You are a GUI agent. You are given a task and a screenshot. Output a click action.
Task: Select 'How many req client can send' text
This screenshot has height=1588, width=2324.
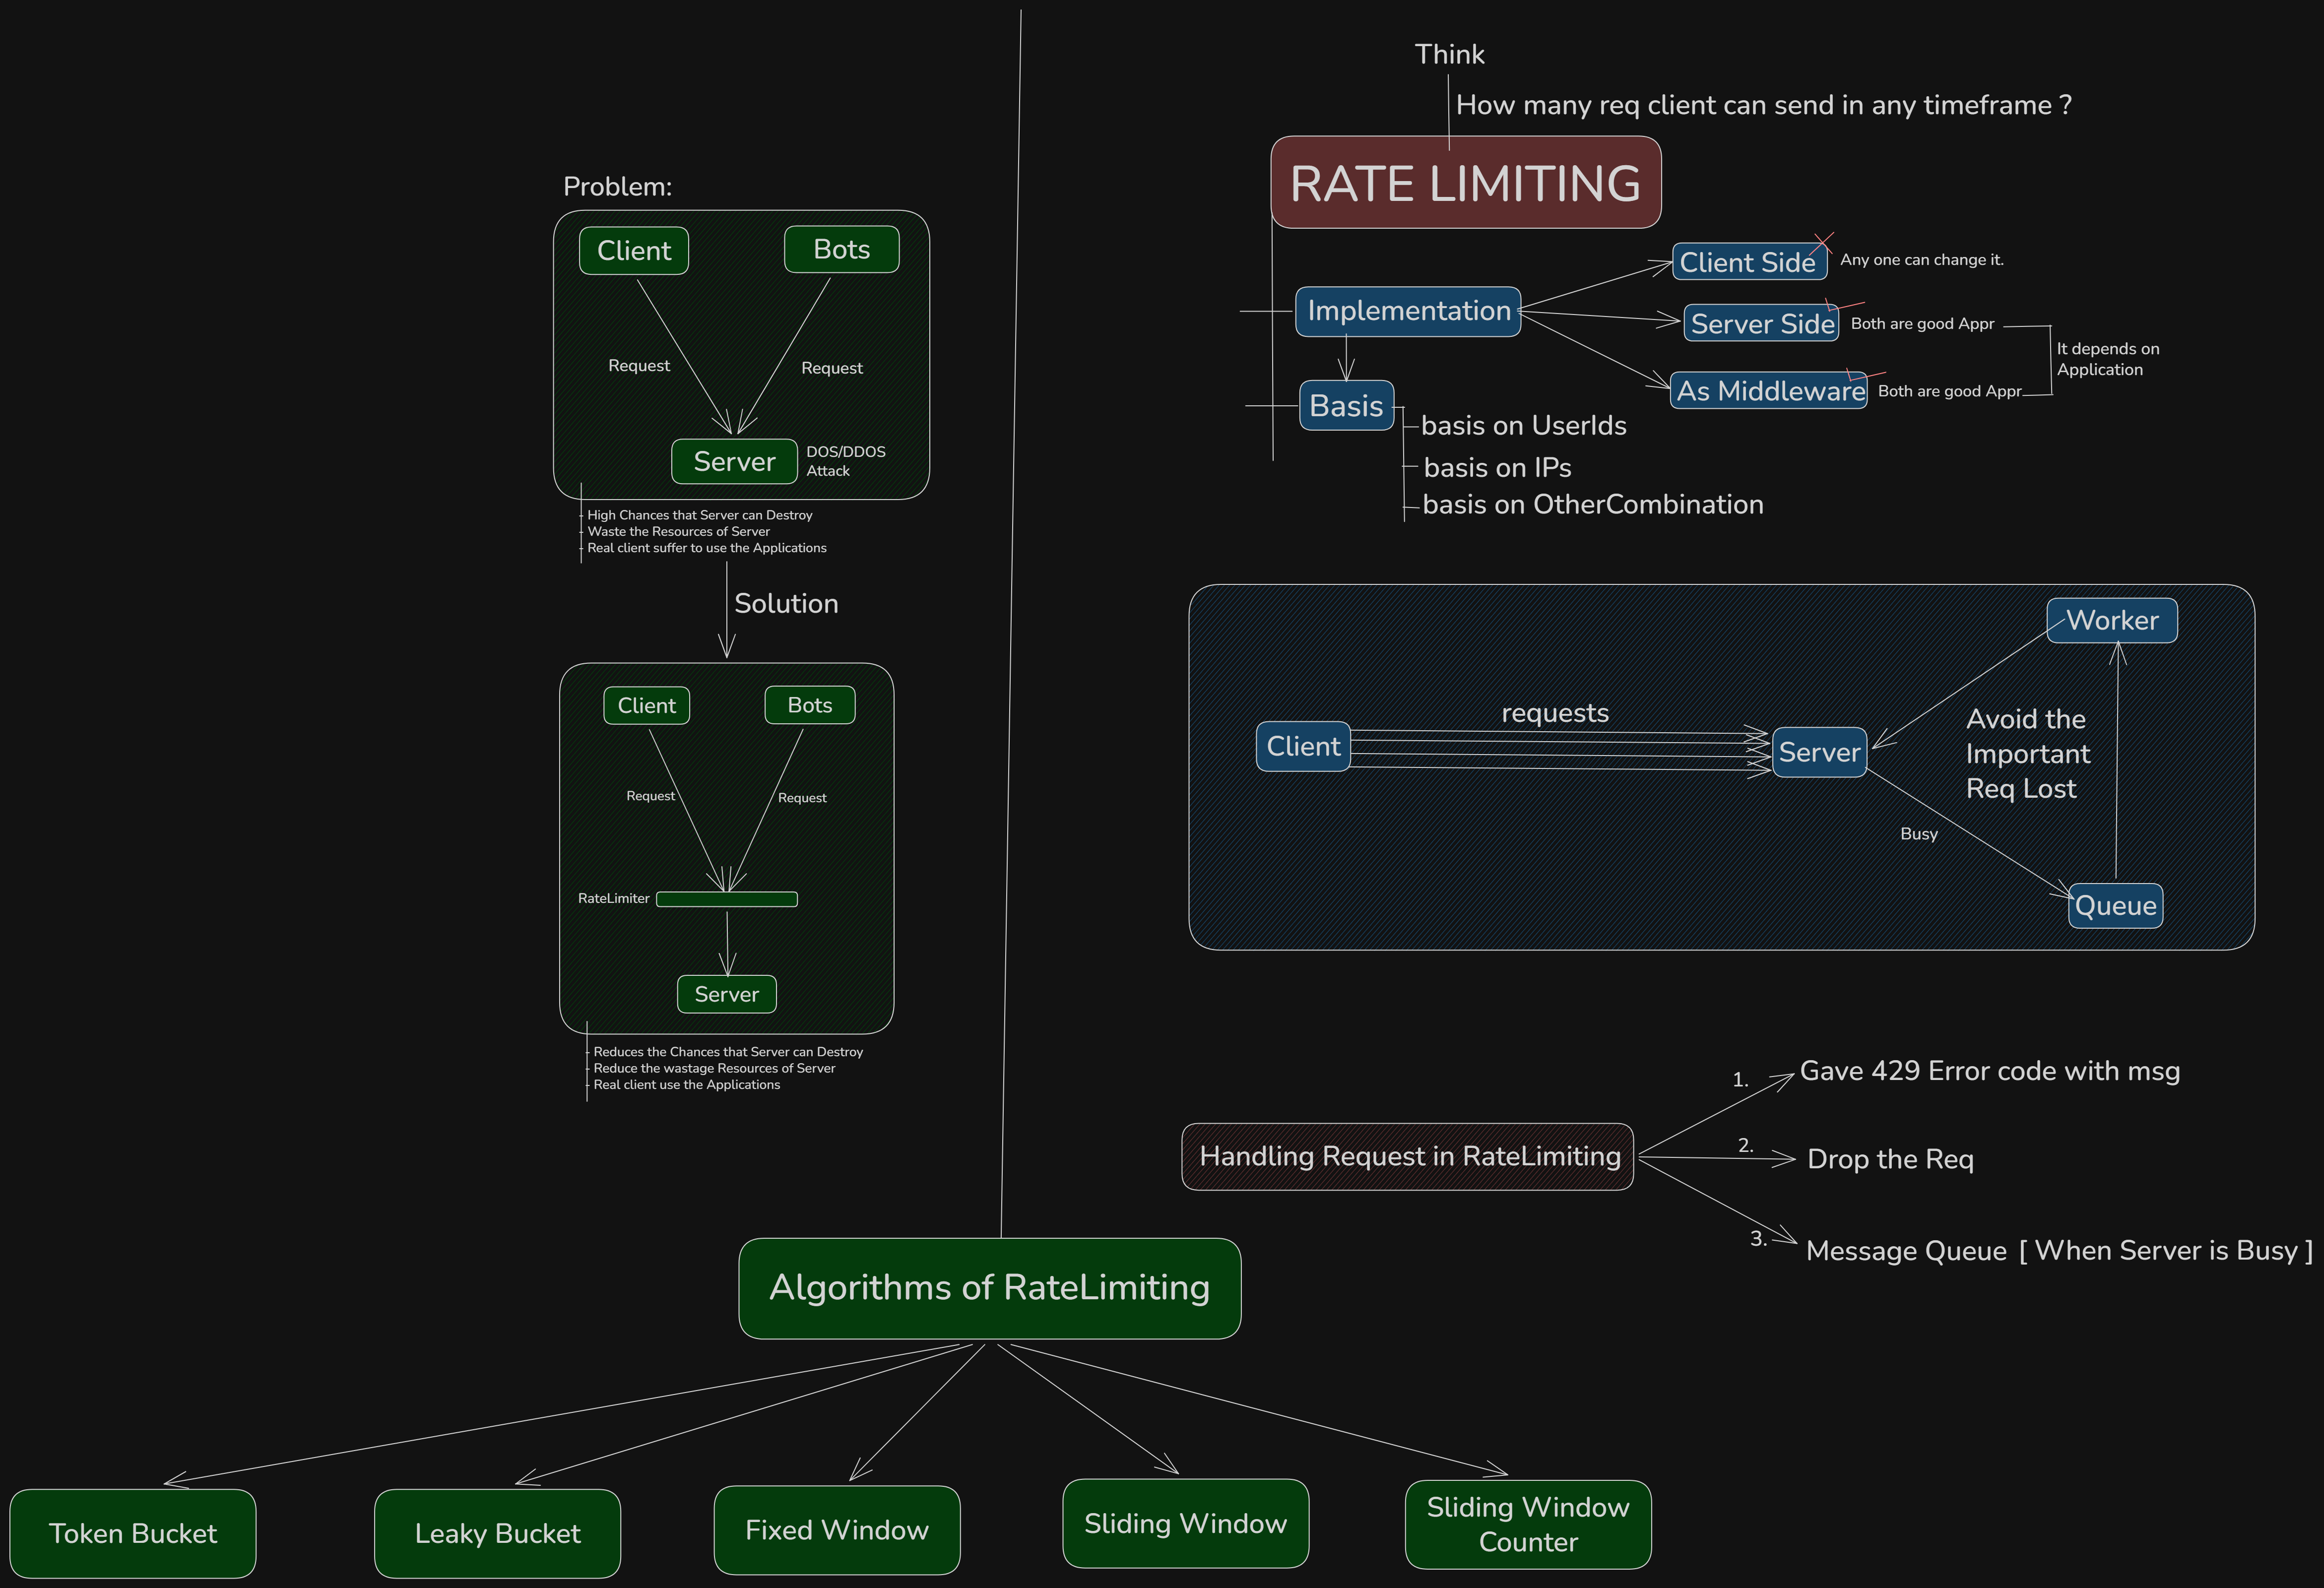(1763, 105)
